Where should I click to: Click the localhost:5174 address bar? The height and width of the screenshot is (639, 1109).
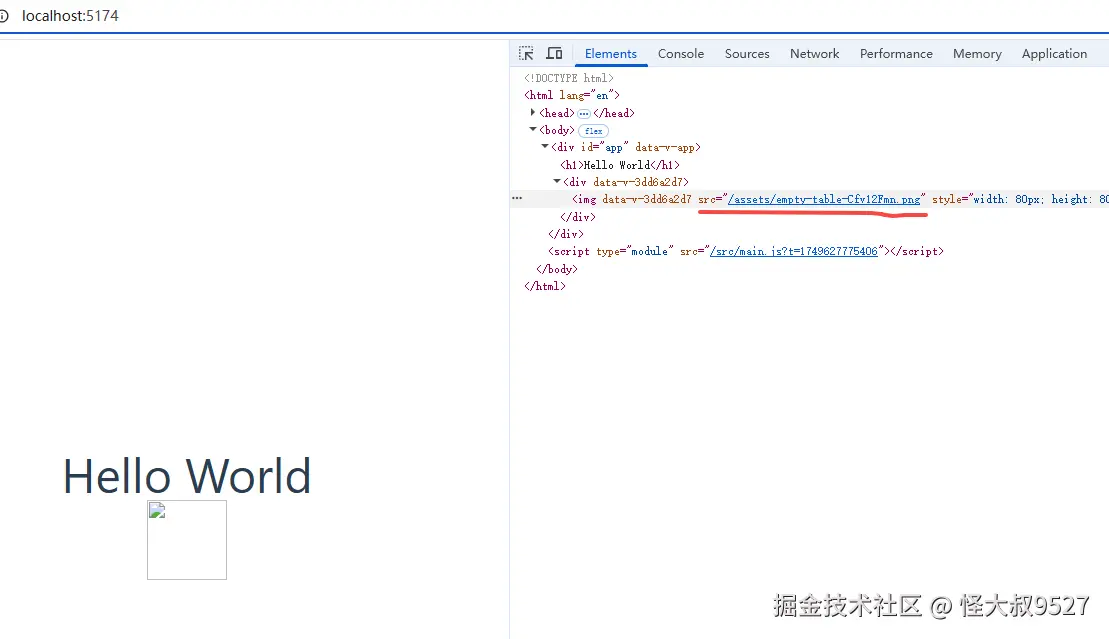(x=70, y=16)
